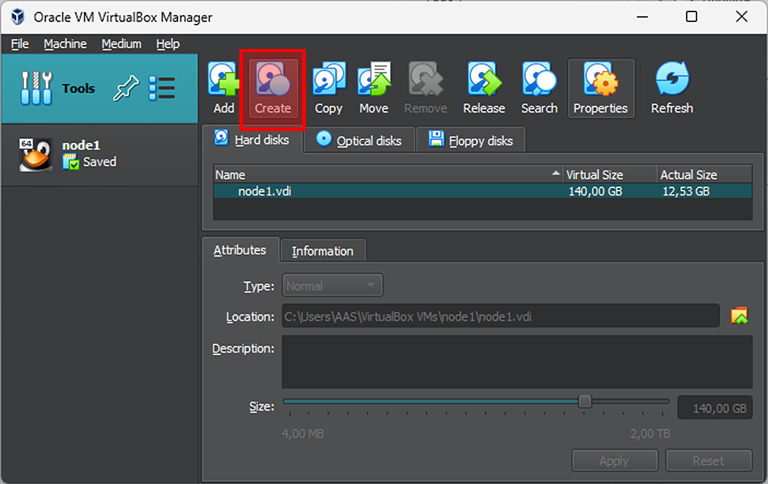Viewport: 768px width, 484px height.
Task: Click the Reset button
Action: tap(708, 460)
